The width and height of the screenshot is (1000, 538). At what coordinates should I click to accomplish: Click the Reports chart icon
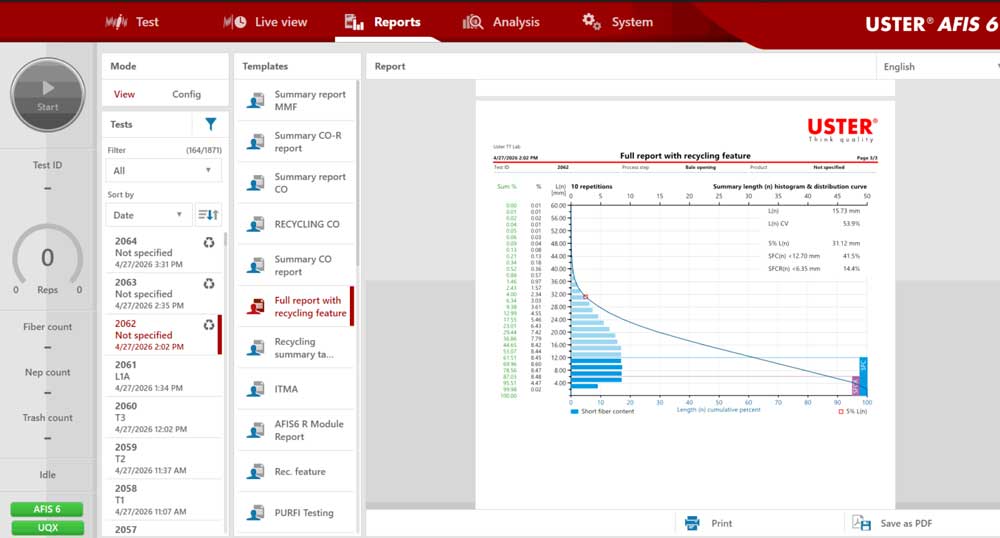(354, 22)
